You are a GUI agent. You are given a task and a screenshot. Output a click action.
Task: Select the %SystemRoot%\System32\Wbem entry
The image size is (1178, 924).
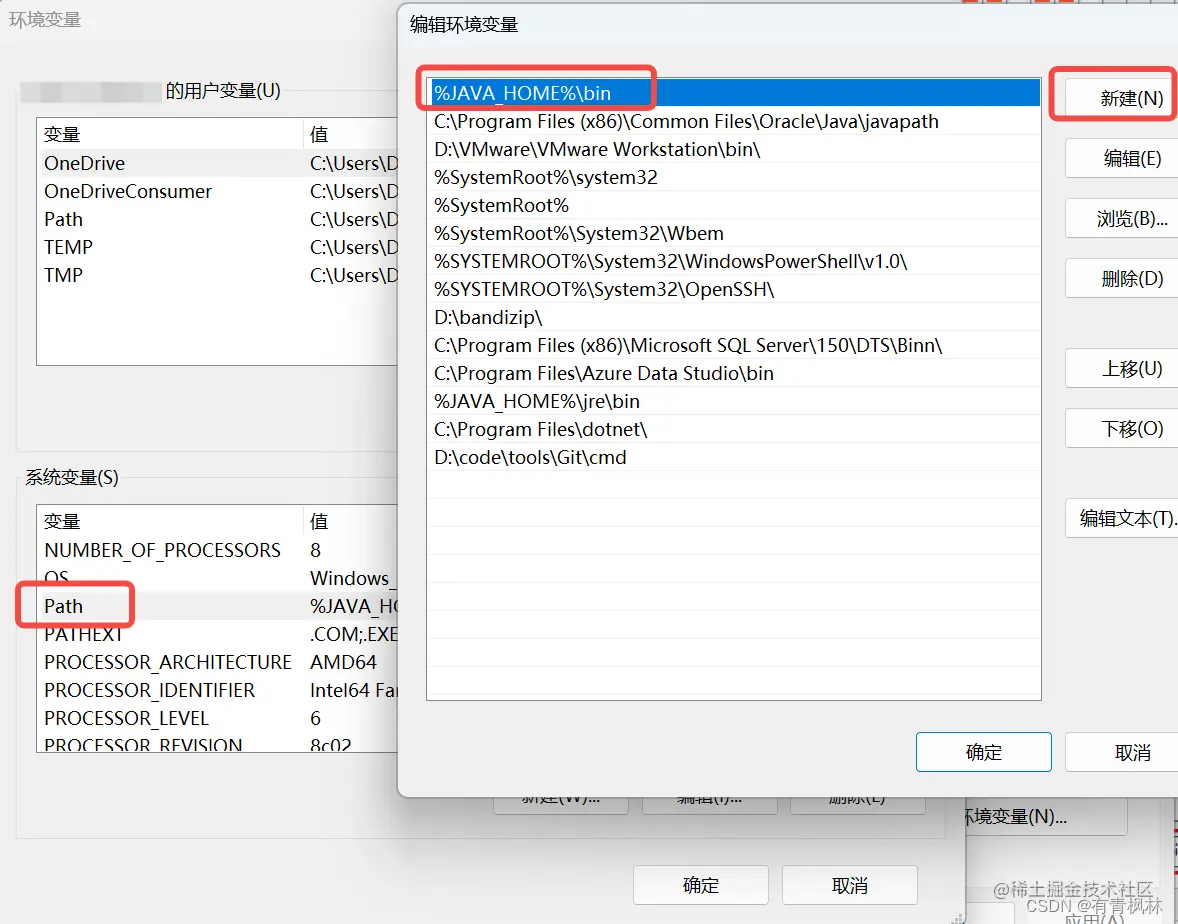coord(735,233)
